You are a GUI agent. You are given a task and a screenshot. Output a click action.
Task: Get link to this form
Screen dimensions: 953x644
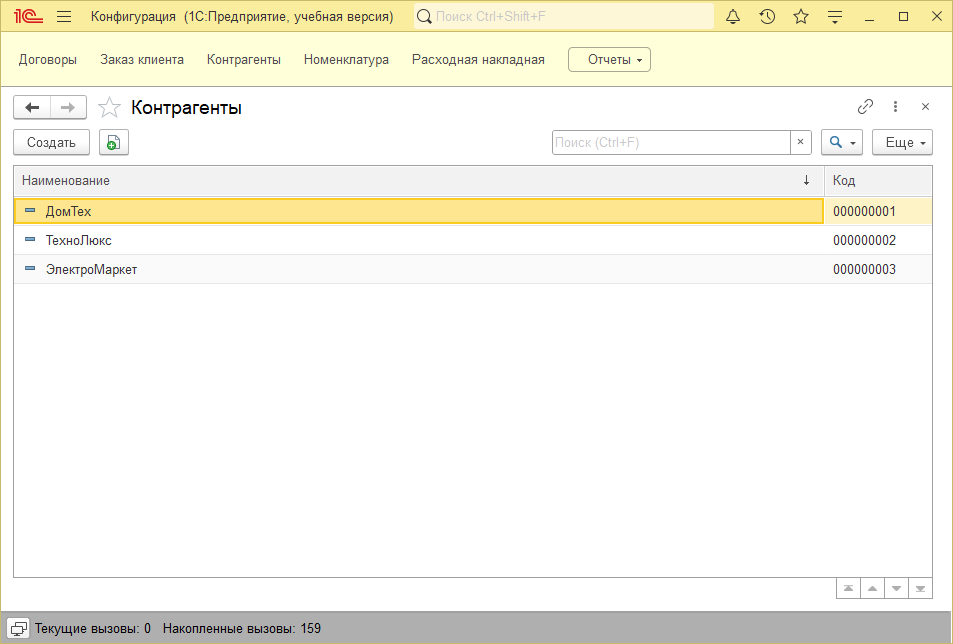865,107
